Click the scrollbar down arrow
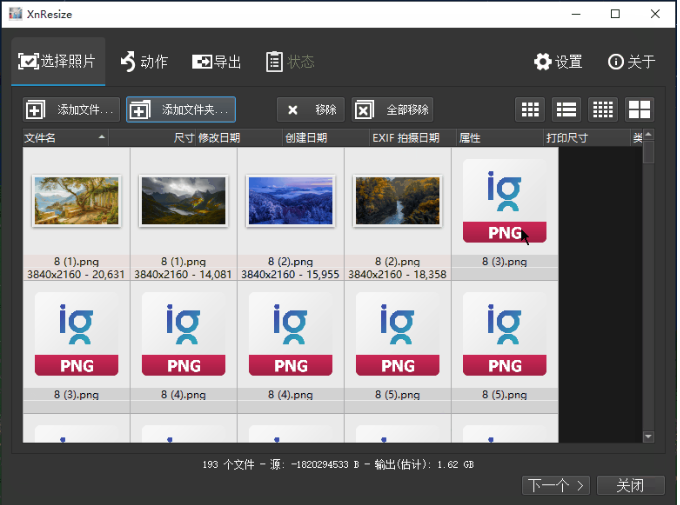Screen dimensions: 680x505 click(648, 437)
